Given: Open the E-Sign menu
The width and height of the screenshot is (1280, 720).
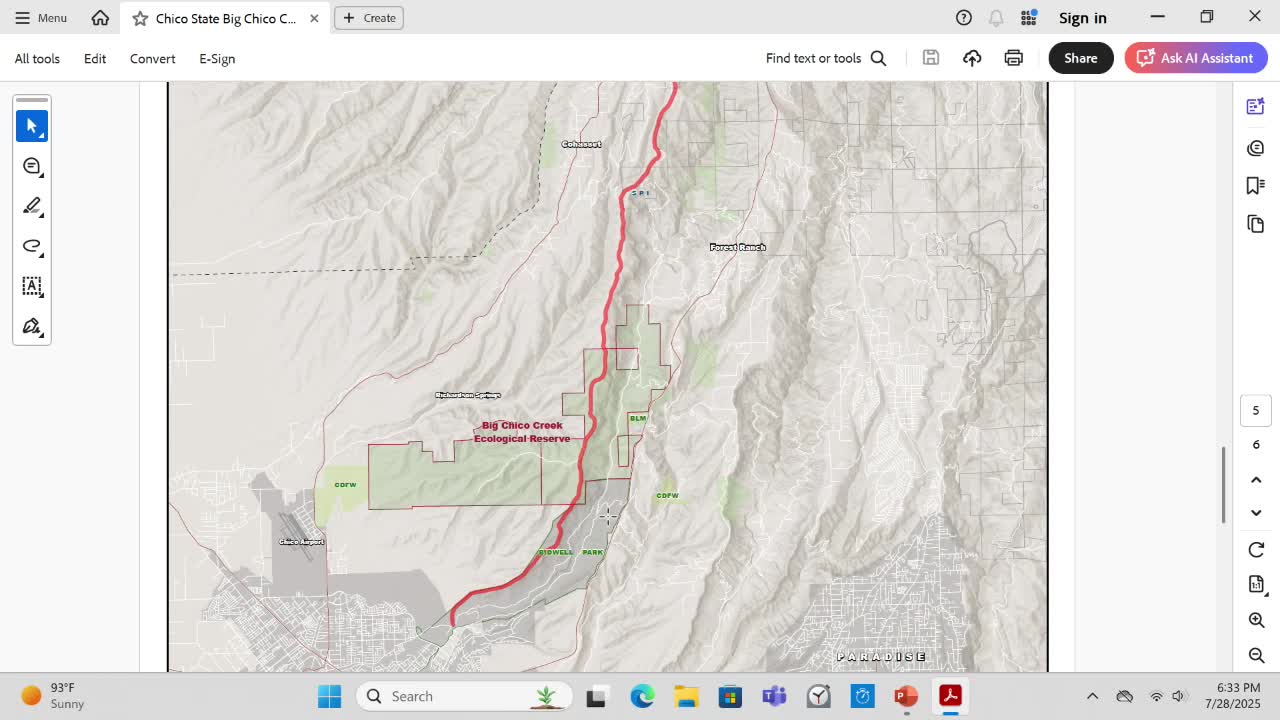Looking at the screenshot, I should click(217, 58).
